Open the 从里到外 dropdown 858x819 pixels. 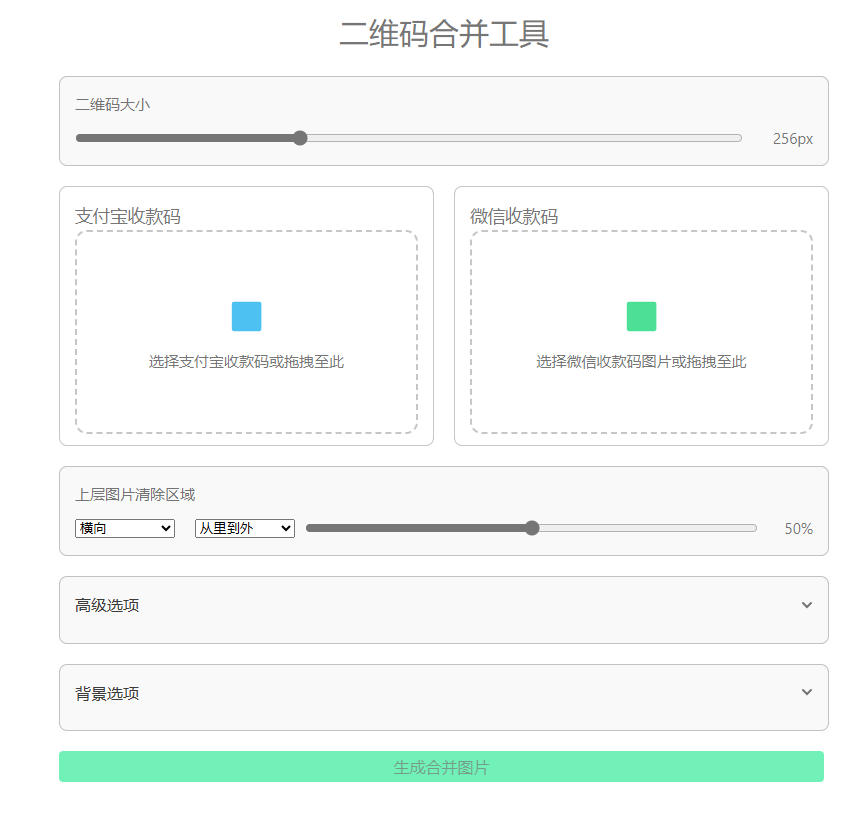click(x=245, y=528)
